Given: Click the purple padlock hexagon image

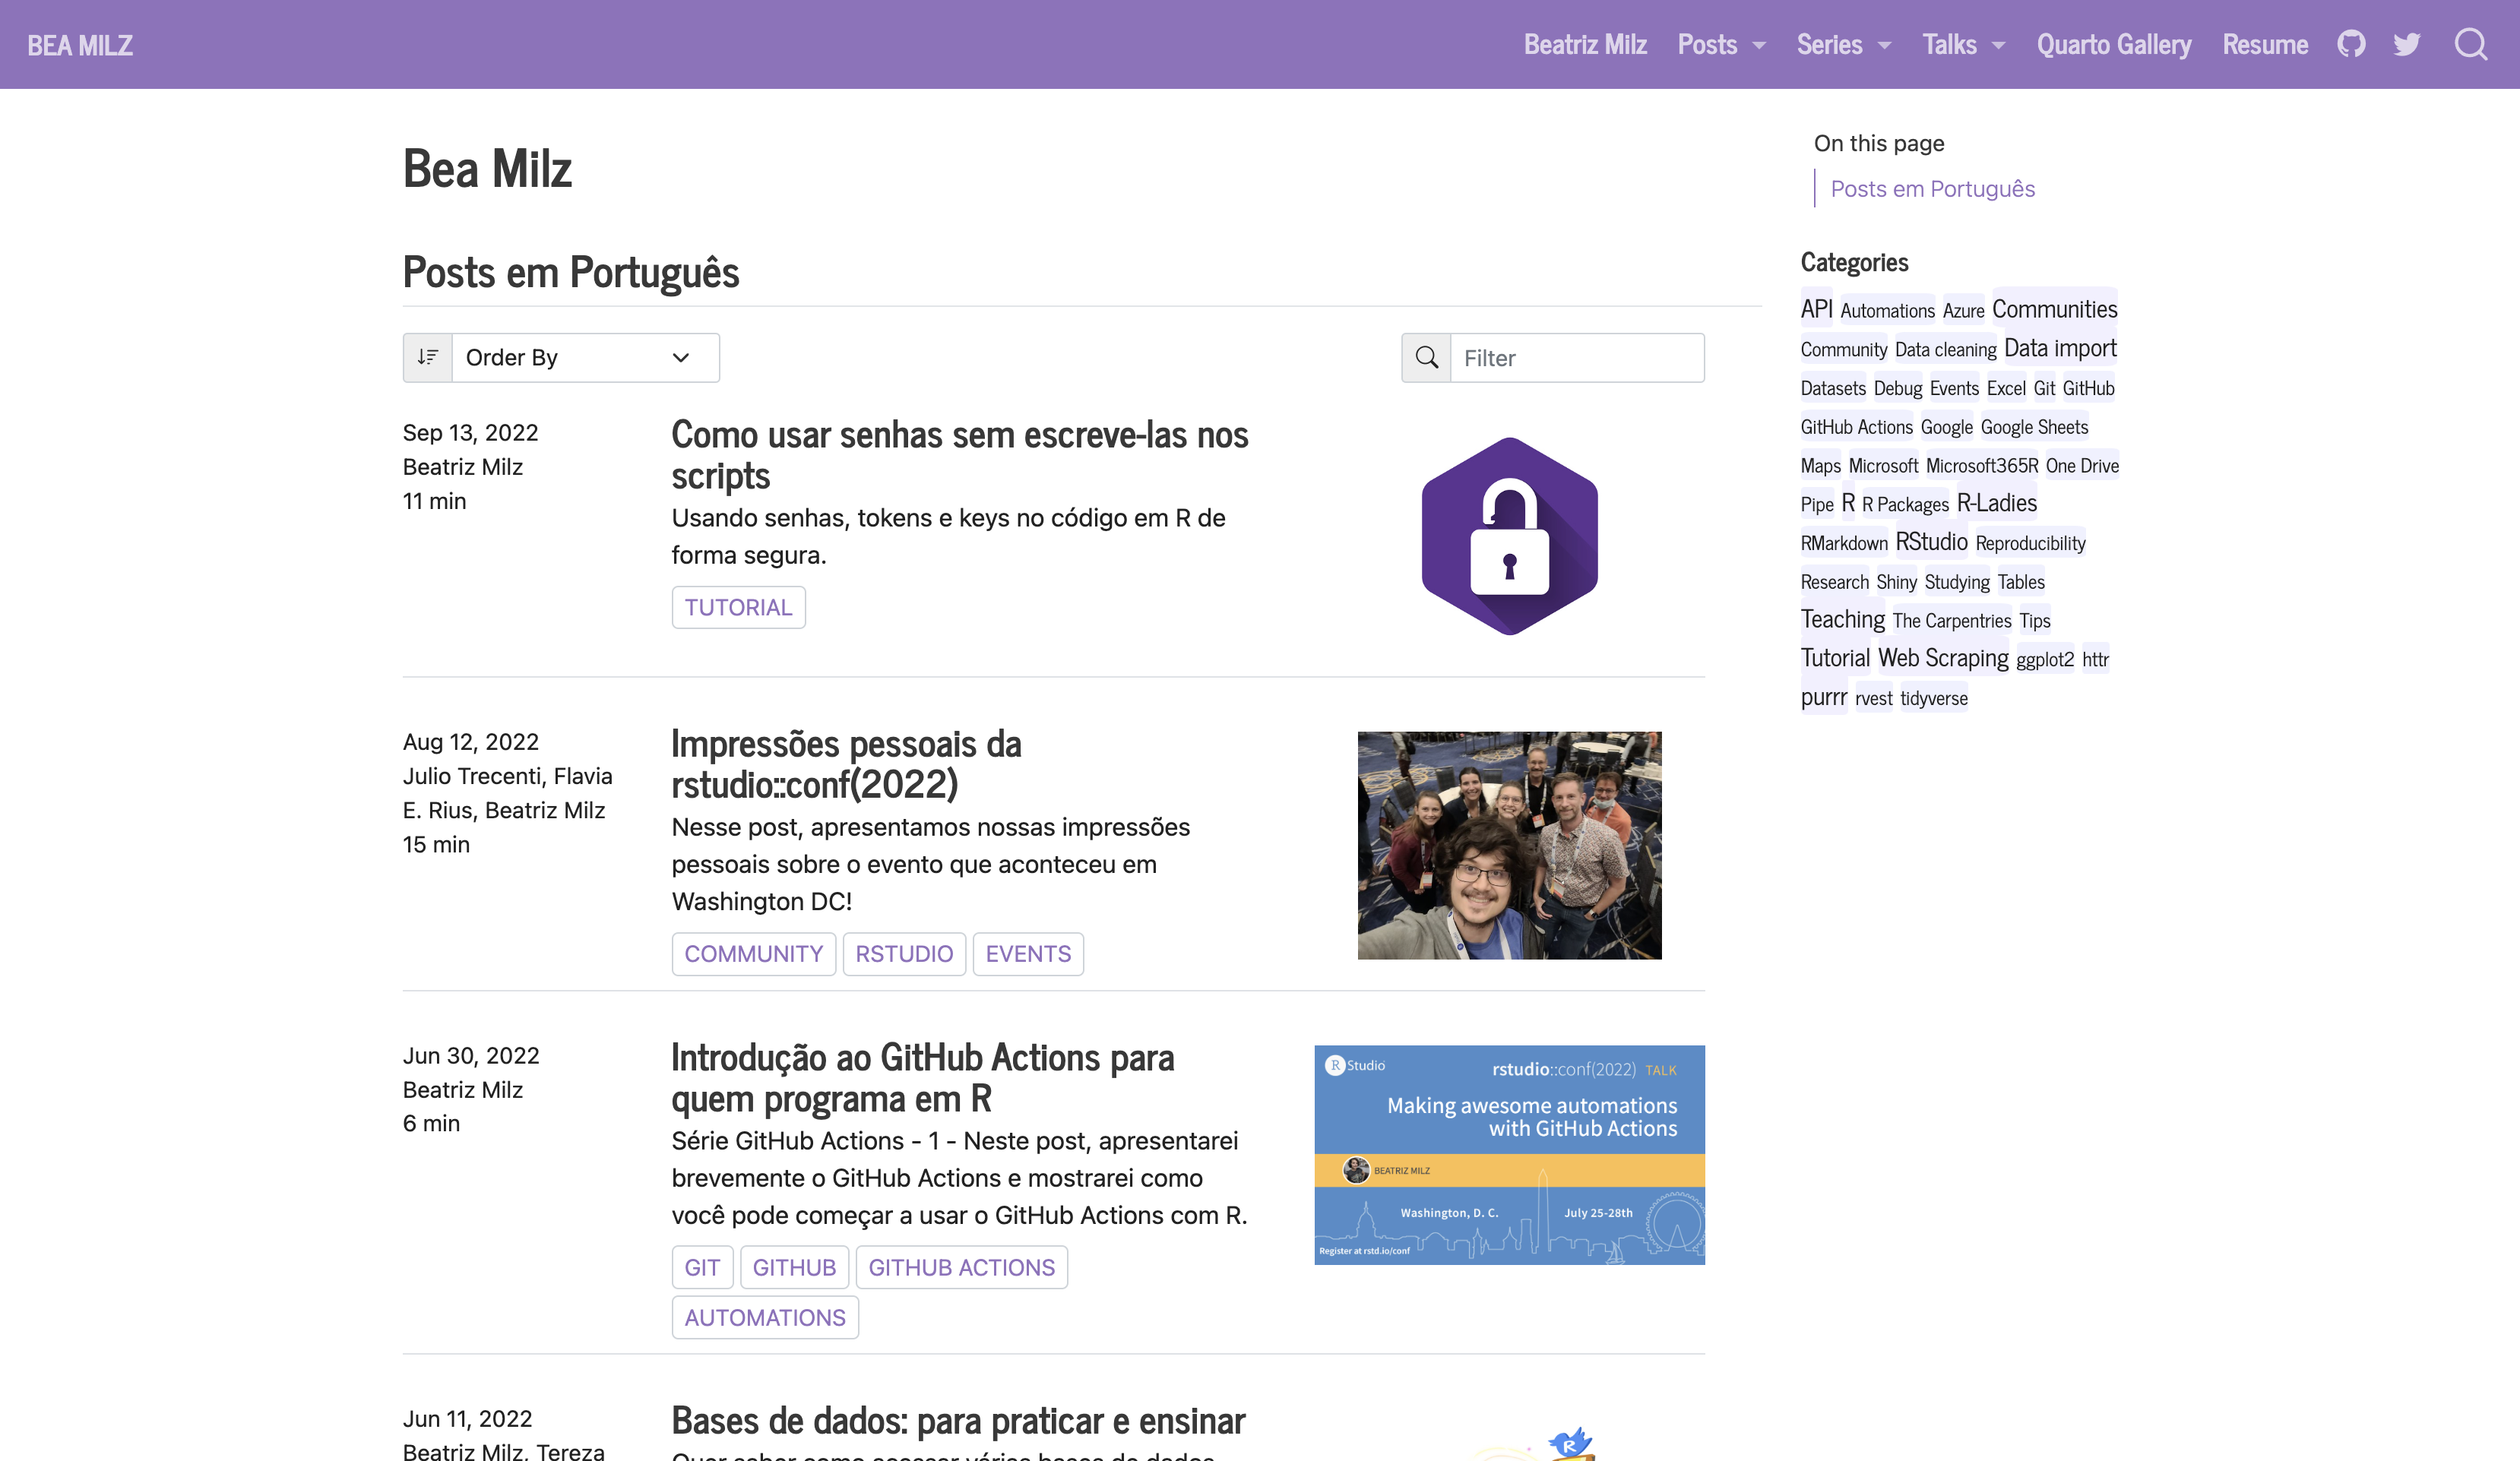Looking at the screenshot, I should [x=1508, y=536].
